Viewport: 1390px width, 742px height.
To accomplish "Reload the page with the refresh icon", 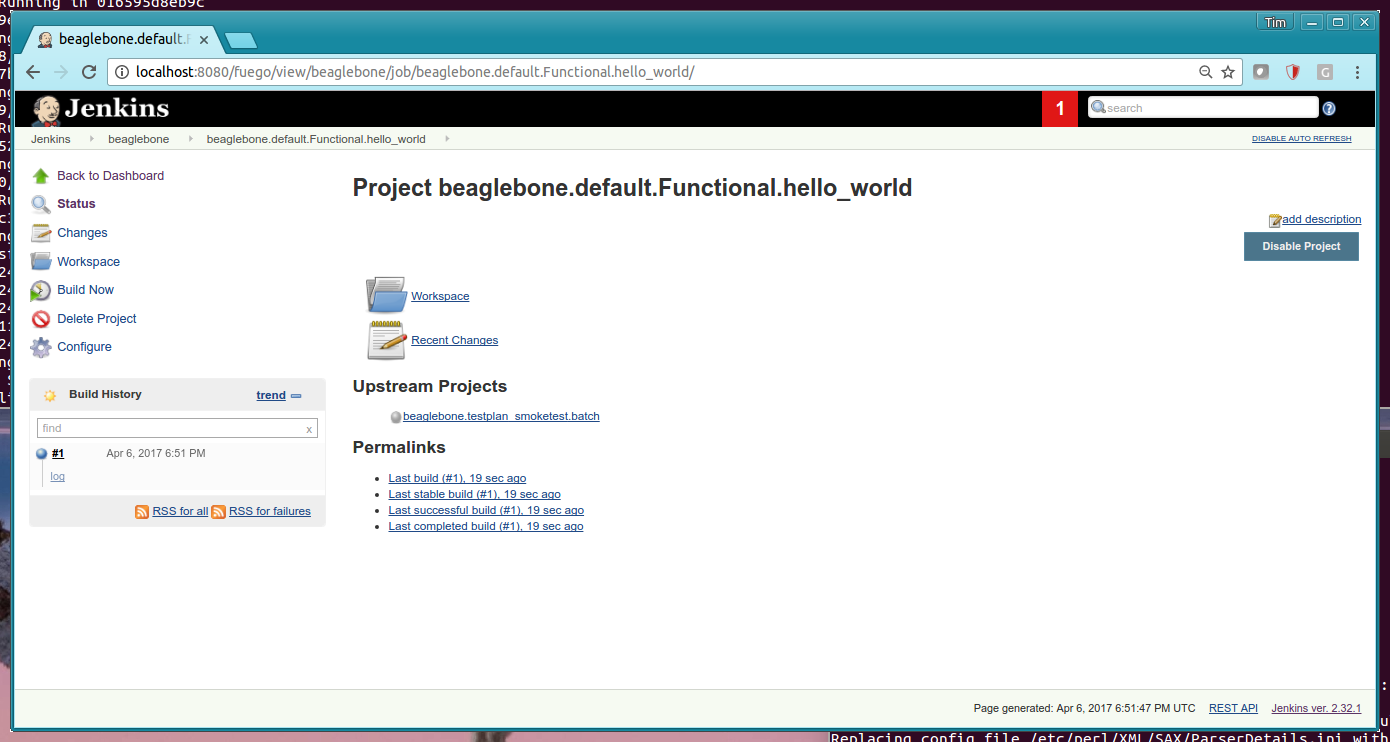I will [89, 72].
